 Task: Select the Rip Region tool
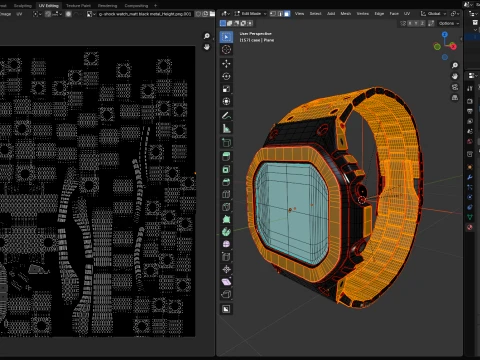coord(226,294)
